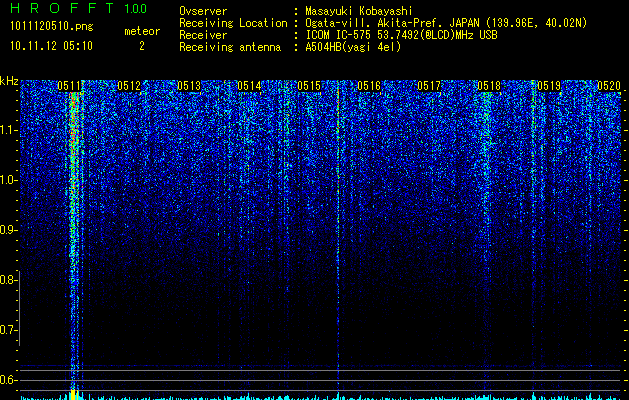The width and height of the screenshot is (629, 400).
Task: Click the Receiving antenna label
Action: coord(230,47)
